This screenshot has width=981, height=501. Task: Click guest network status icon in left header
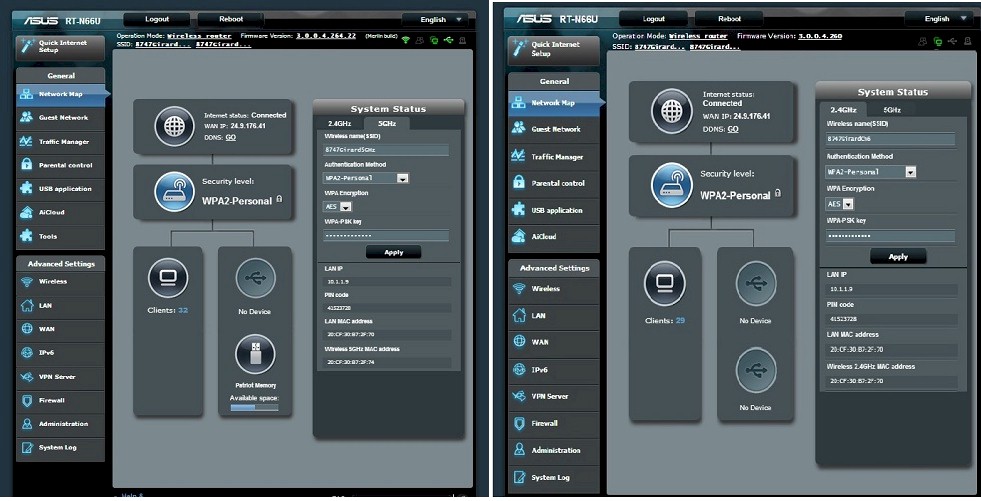tap(420, 40)
